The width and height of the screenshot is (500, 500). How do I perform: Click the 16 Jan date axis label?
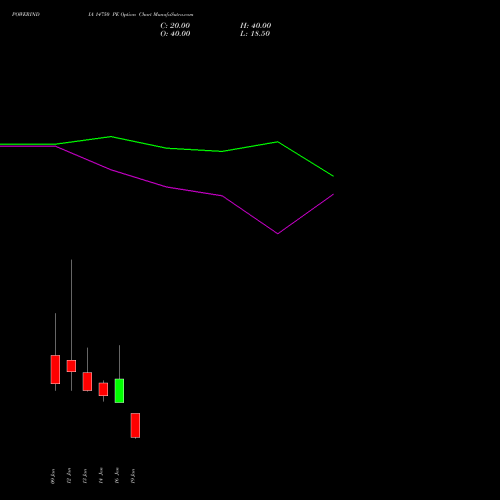click(x=117, y=476)
